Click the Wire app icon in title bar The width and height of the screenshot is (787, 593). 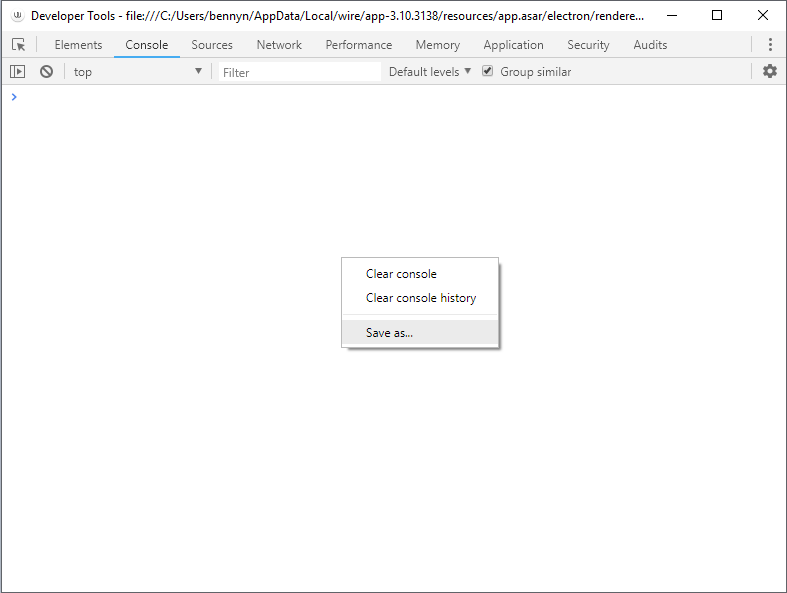(x=18, y=16)
